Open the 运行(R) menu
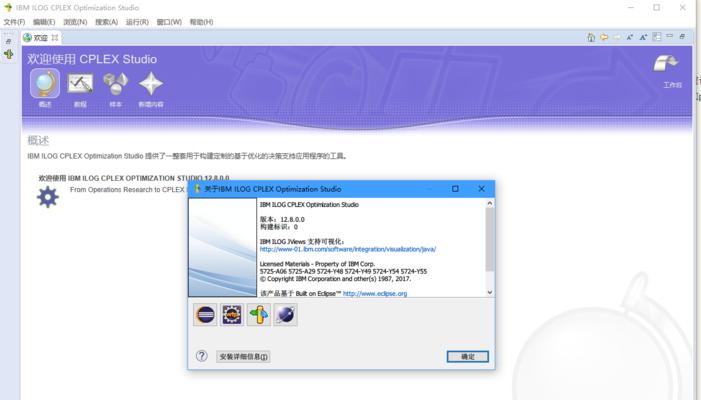This screenshot has width=701, height=400. click(x=137, y=22)
